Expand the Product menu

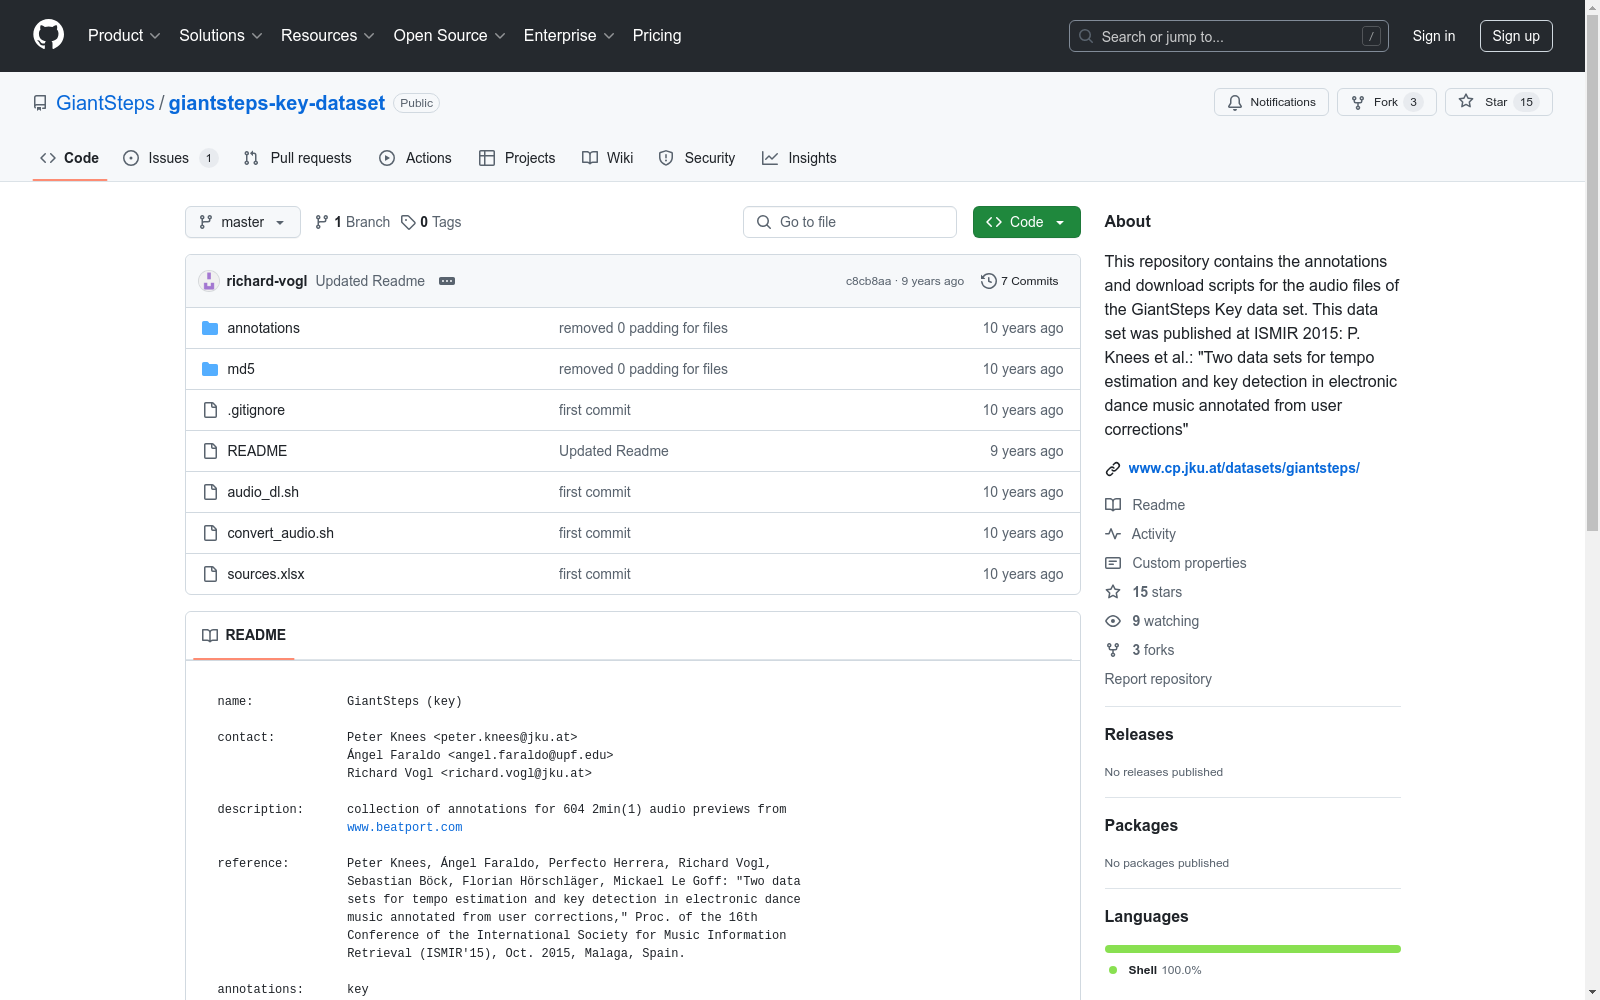pyautogui.click(x=124, y=35)
